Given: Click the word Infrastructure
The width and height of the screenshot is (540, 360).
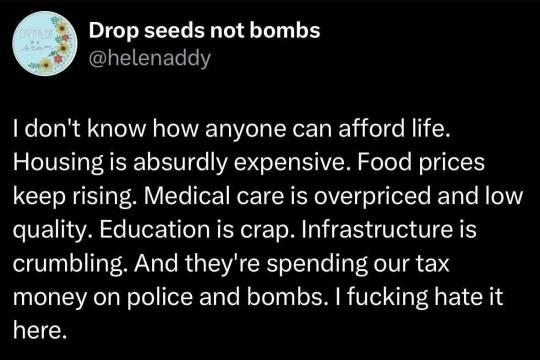Looking at the screenshot, I should (x=377, y=229).
